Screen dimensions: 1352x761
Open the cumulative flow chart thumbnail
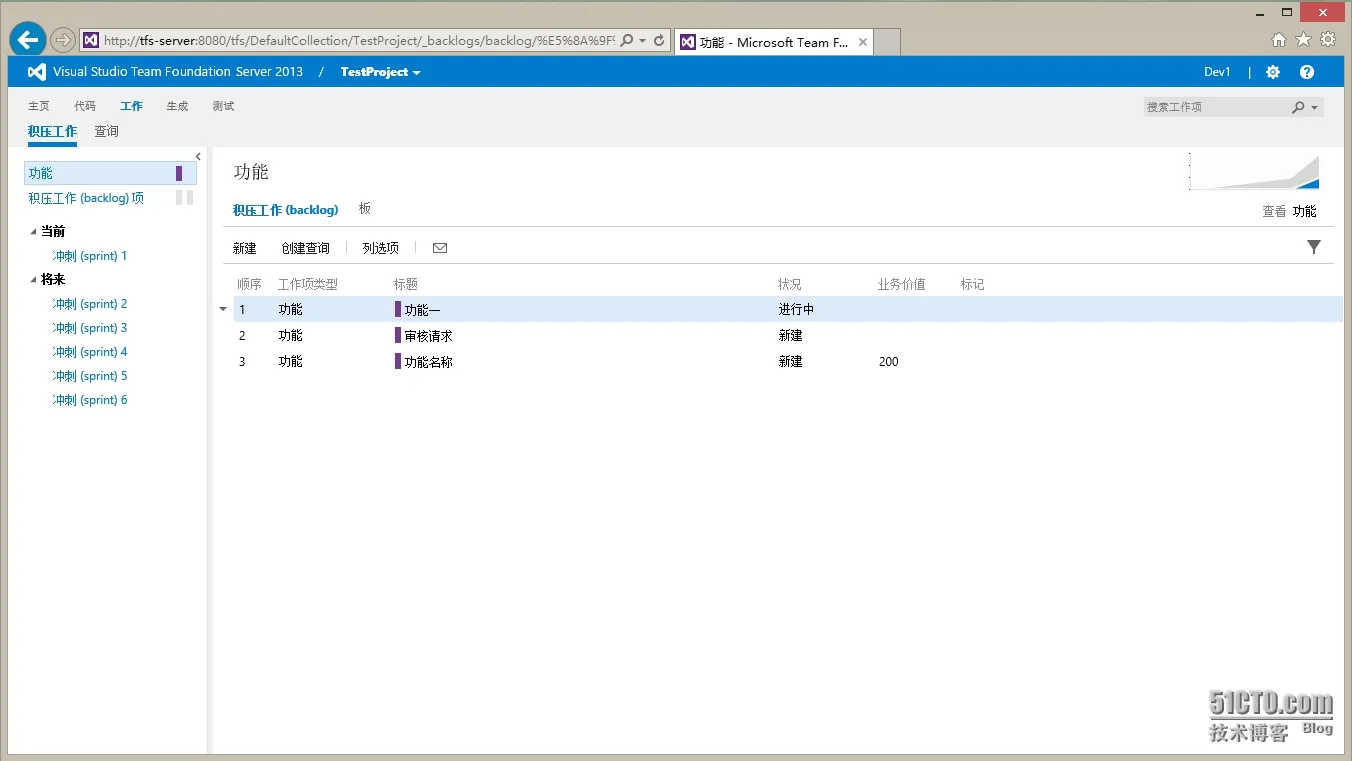coord(1254,172)
